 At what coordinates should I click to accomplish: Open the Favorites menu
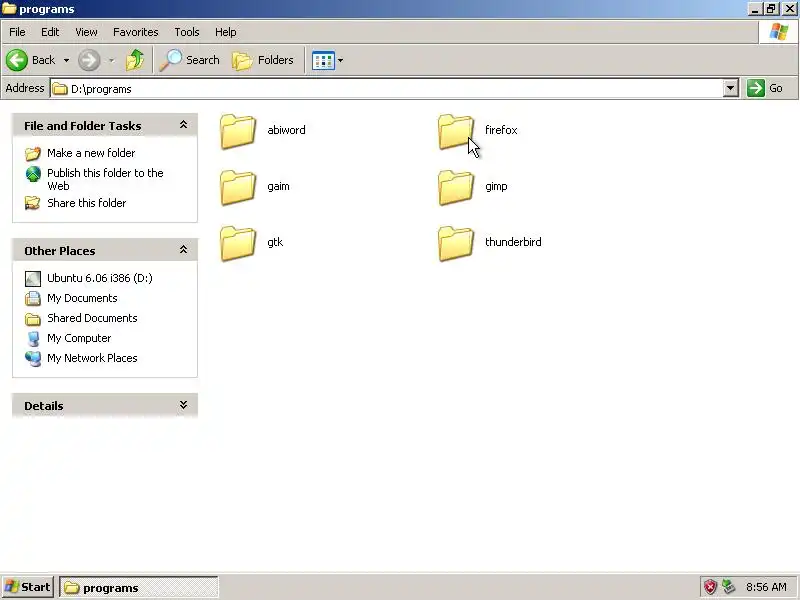tap(136, 32)
